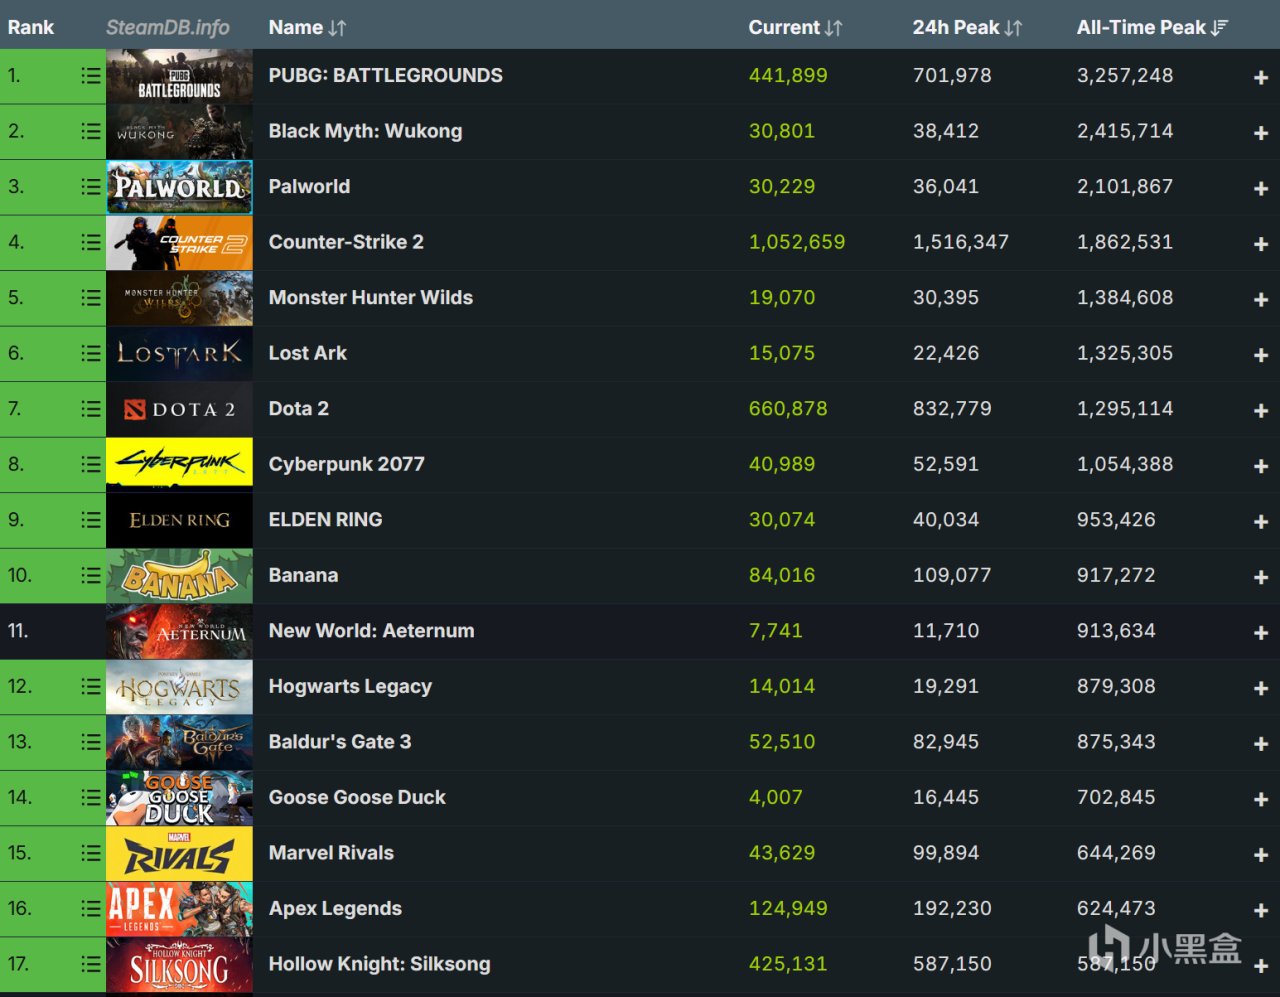Open the list icon in the Palworld row

pos(91,187)
